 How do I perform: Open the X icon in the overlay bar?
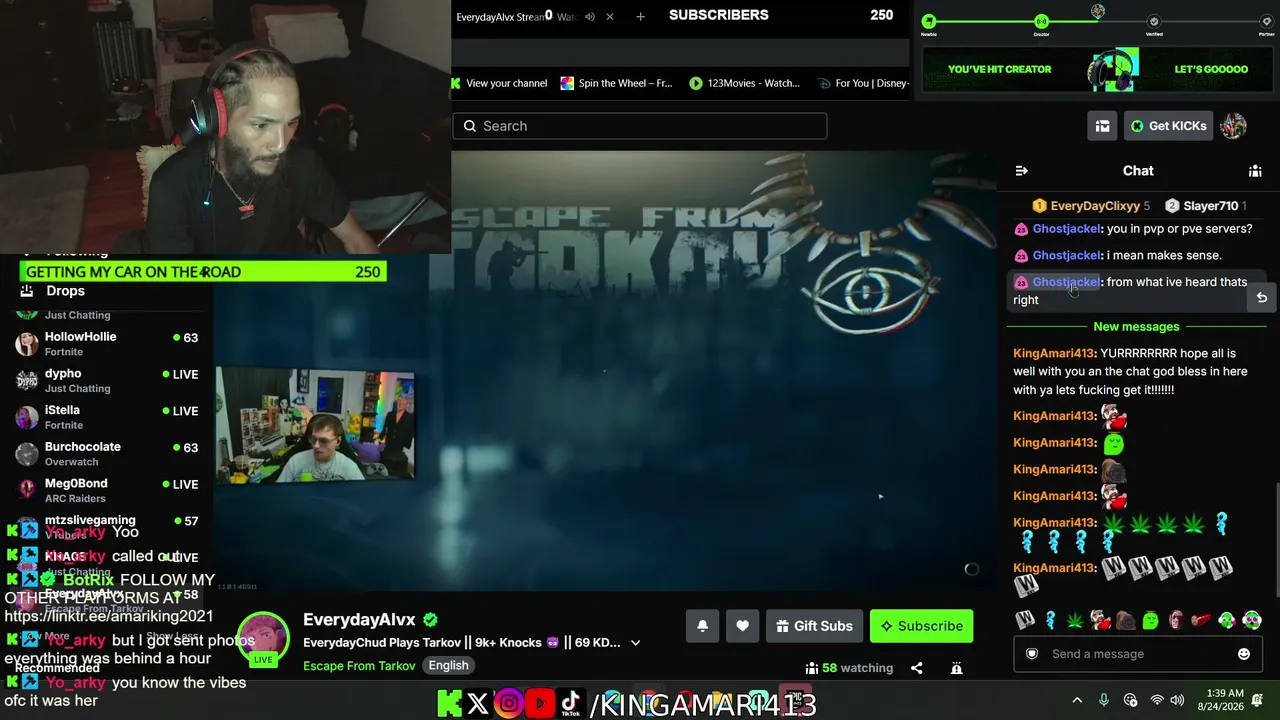point(478,704)
